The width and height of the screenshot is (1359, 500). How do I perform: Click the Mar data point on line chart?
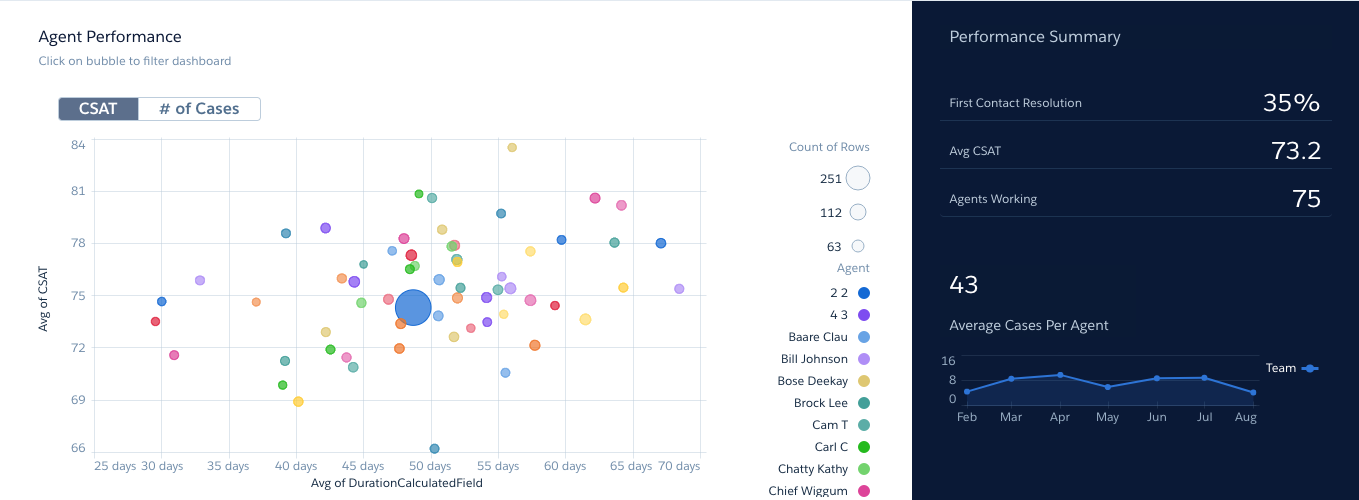1012,379
